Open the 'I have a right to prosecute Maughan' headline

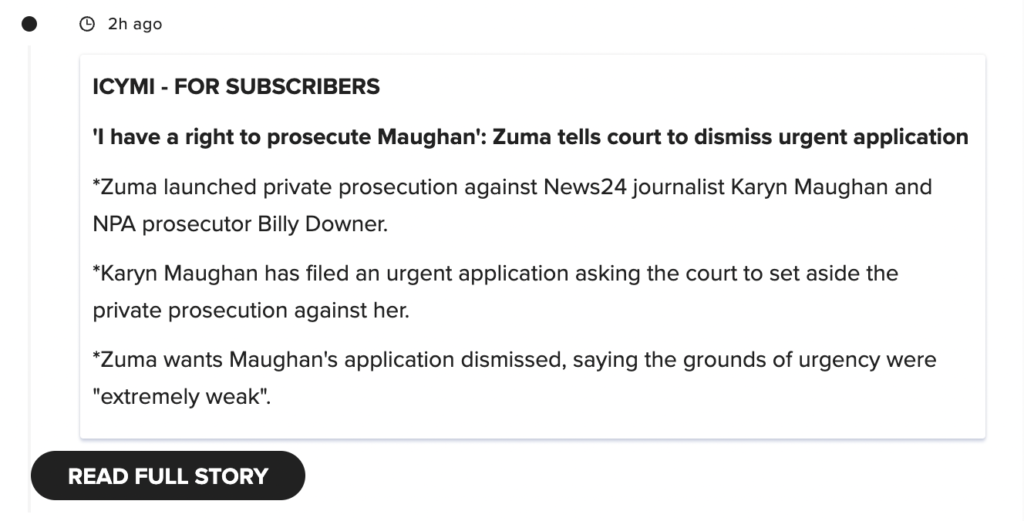pyautogui.click(x=530, y=137)
